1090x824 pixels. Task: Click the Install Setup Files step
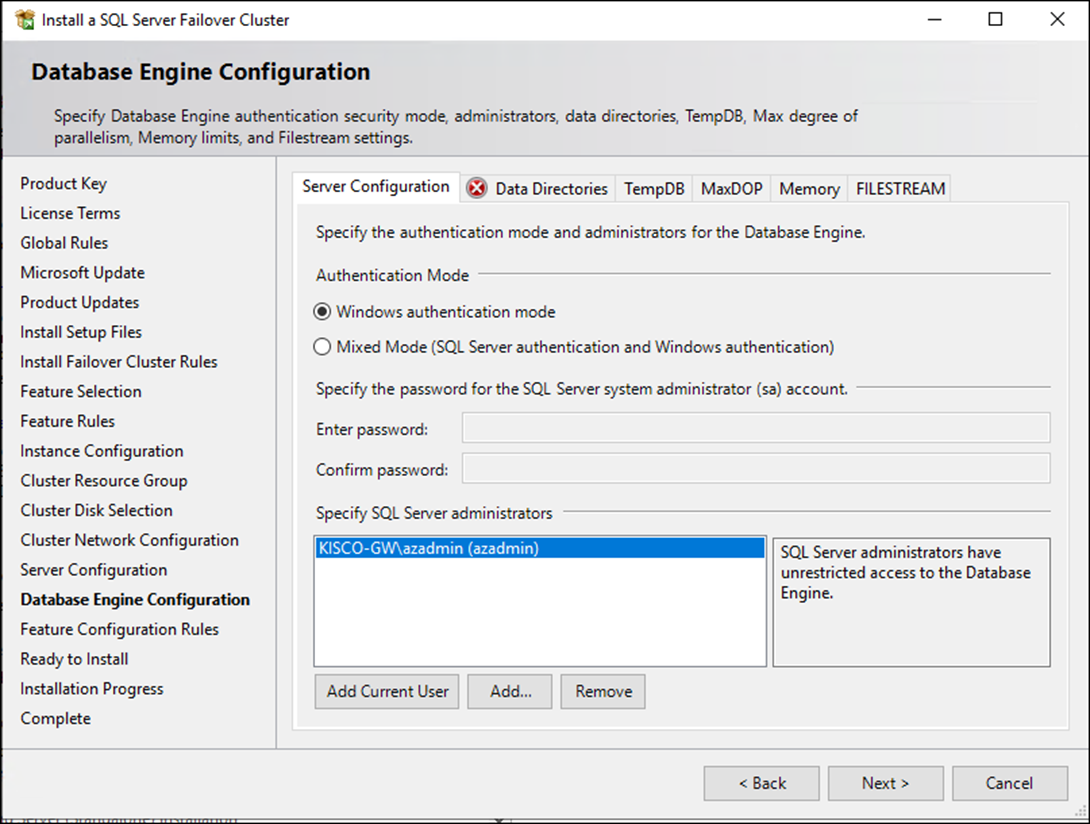point(81,332)
